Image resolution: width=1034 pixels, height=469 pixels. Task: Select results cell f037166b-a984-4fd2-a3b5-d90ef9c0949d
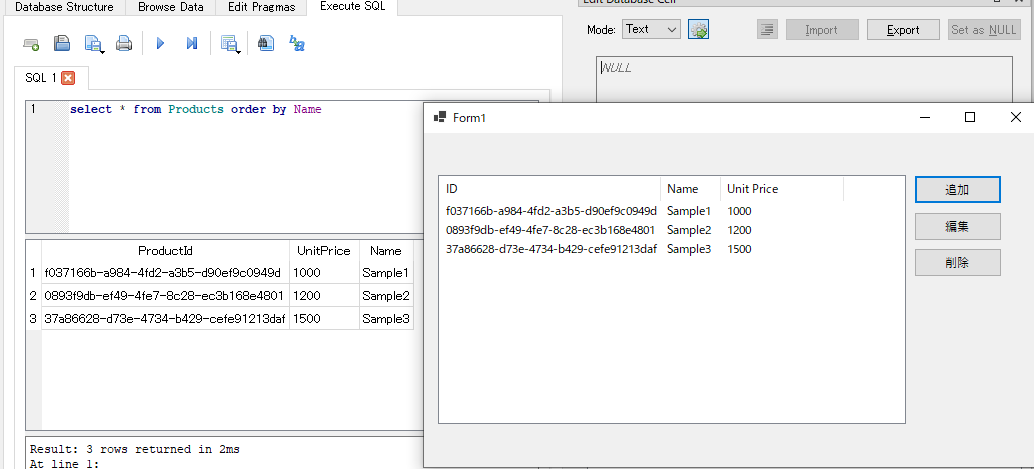pyautogui.click(x=166, y=272)
